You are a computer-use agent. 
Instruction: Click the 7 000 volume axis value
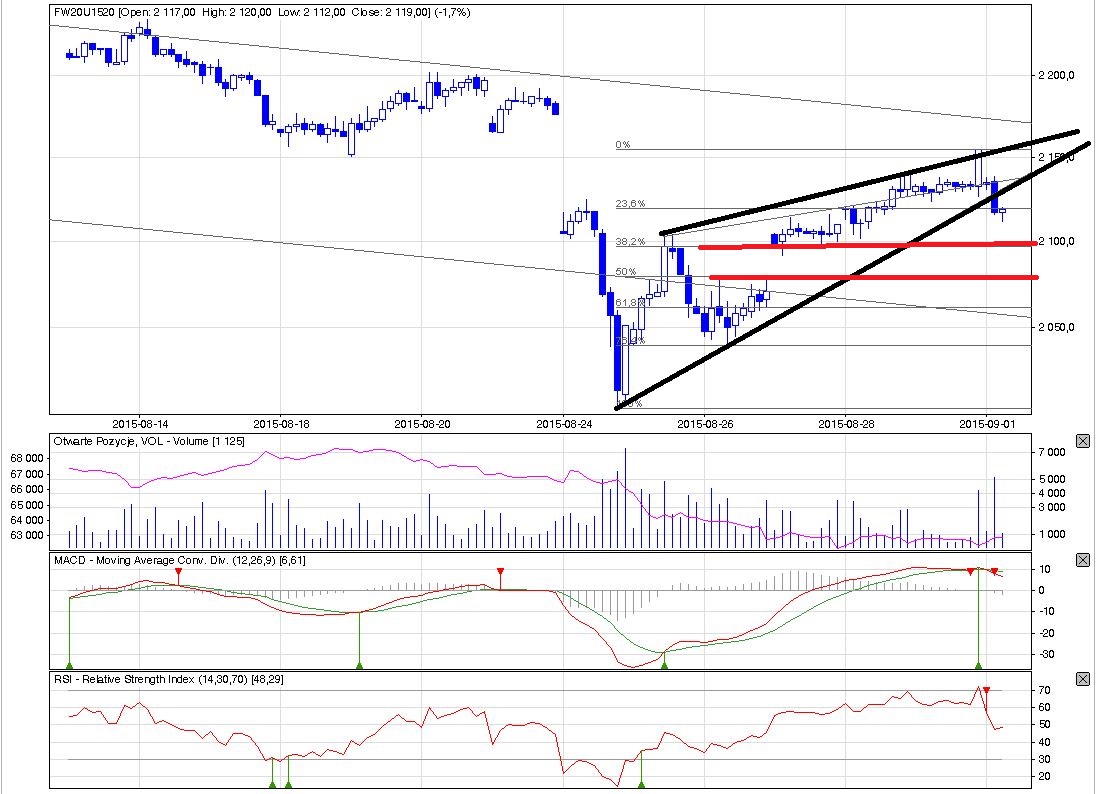pyautogui.click(x=1052, y=452)
